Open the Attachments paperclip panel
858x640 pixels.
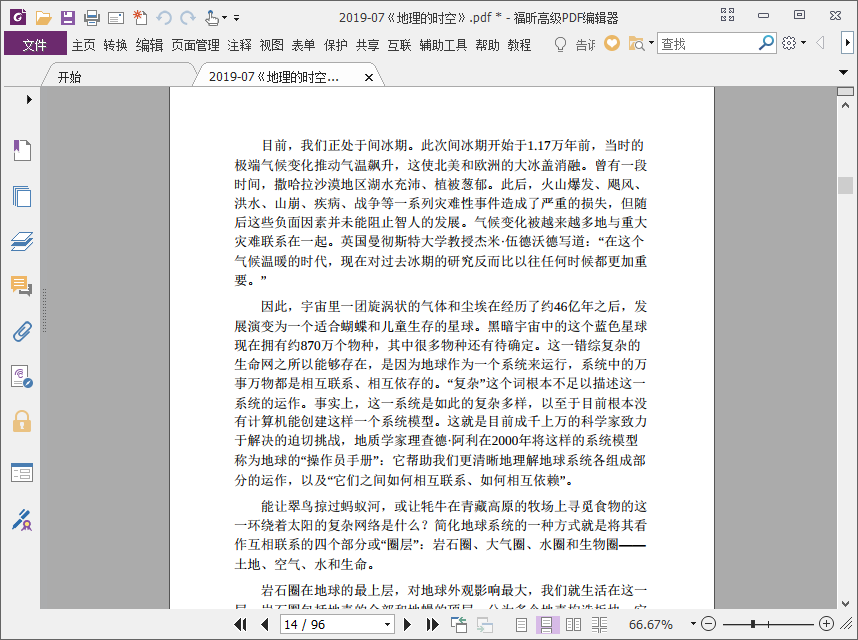(22, 331)
